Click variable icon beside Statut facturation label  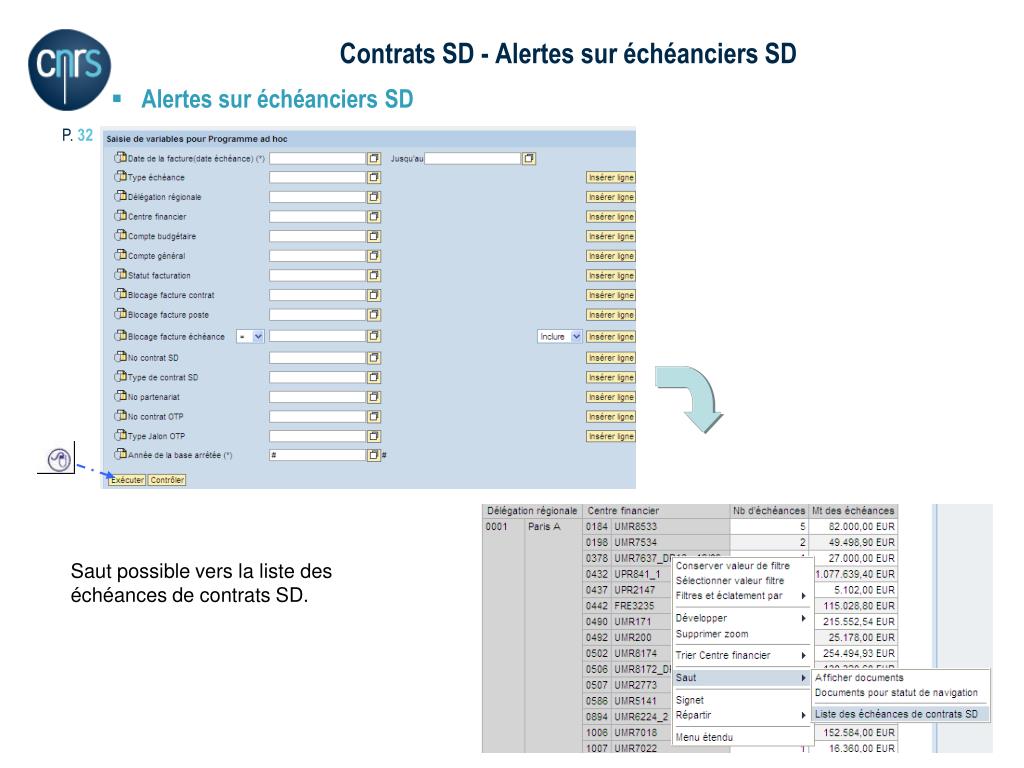[x=120, y=274]
